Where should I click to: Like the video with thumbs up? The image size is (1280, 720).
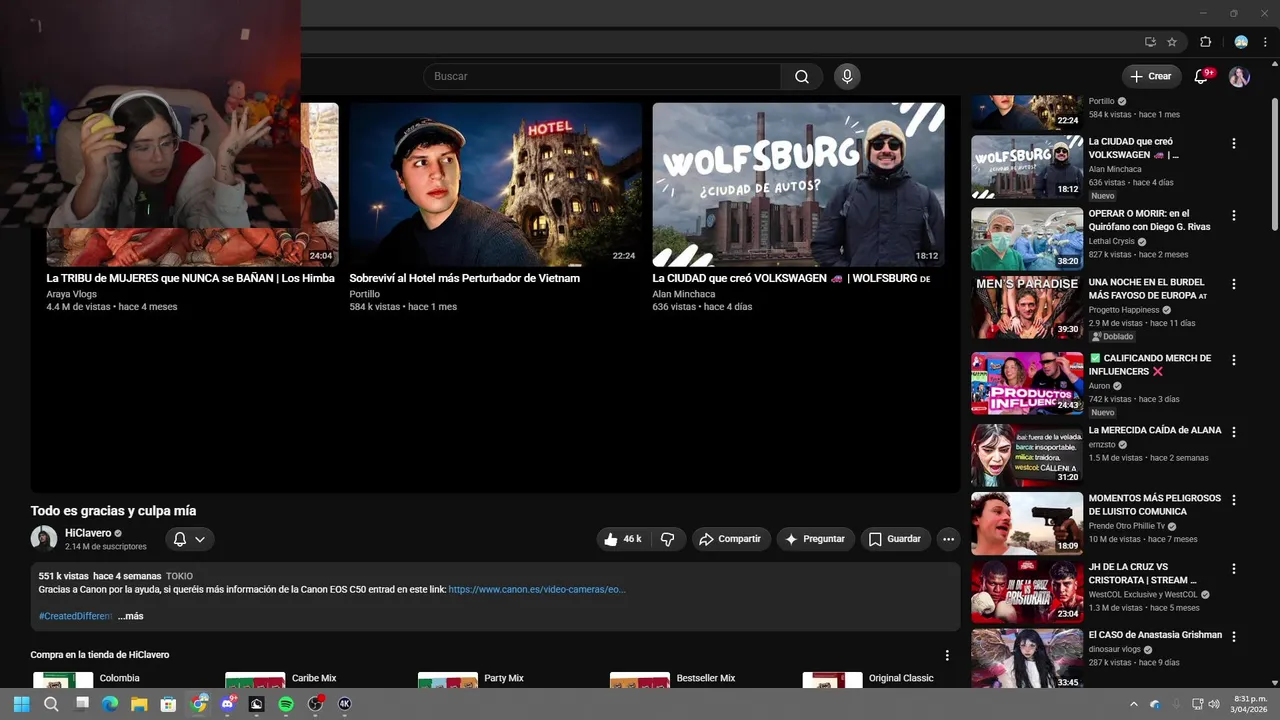pos(622,539)
